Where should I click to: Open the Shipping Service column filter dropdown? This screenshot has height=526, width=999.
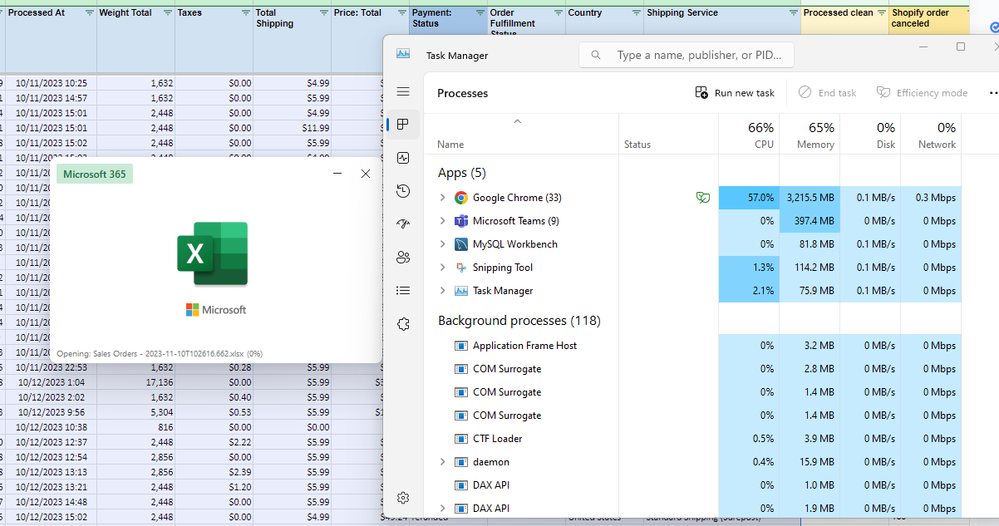point(793,13)
